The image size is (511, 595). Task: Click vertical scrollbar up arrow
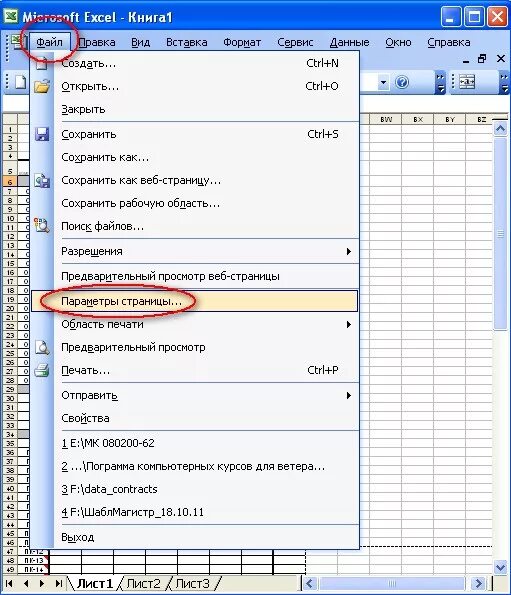pyautogui.click(x=500, y=129)
